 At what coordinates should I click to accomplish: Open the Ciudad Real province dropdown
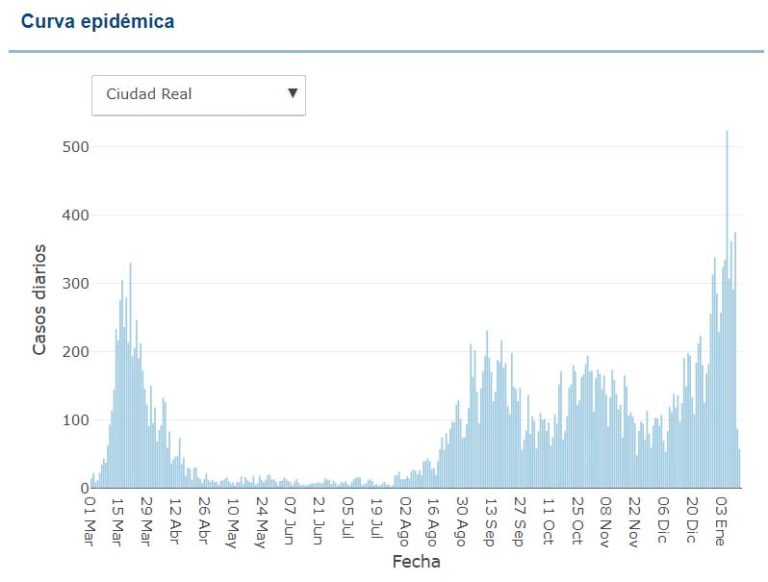click(x=198, y=94)
